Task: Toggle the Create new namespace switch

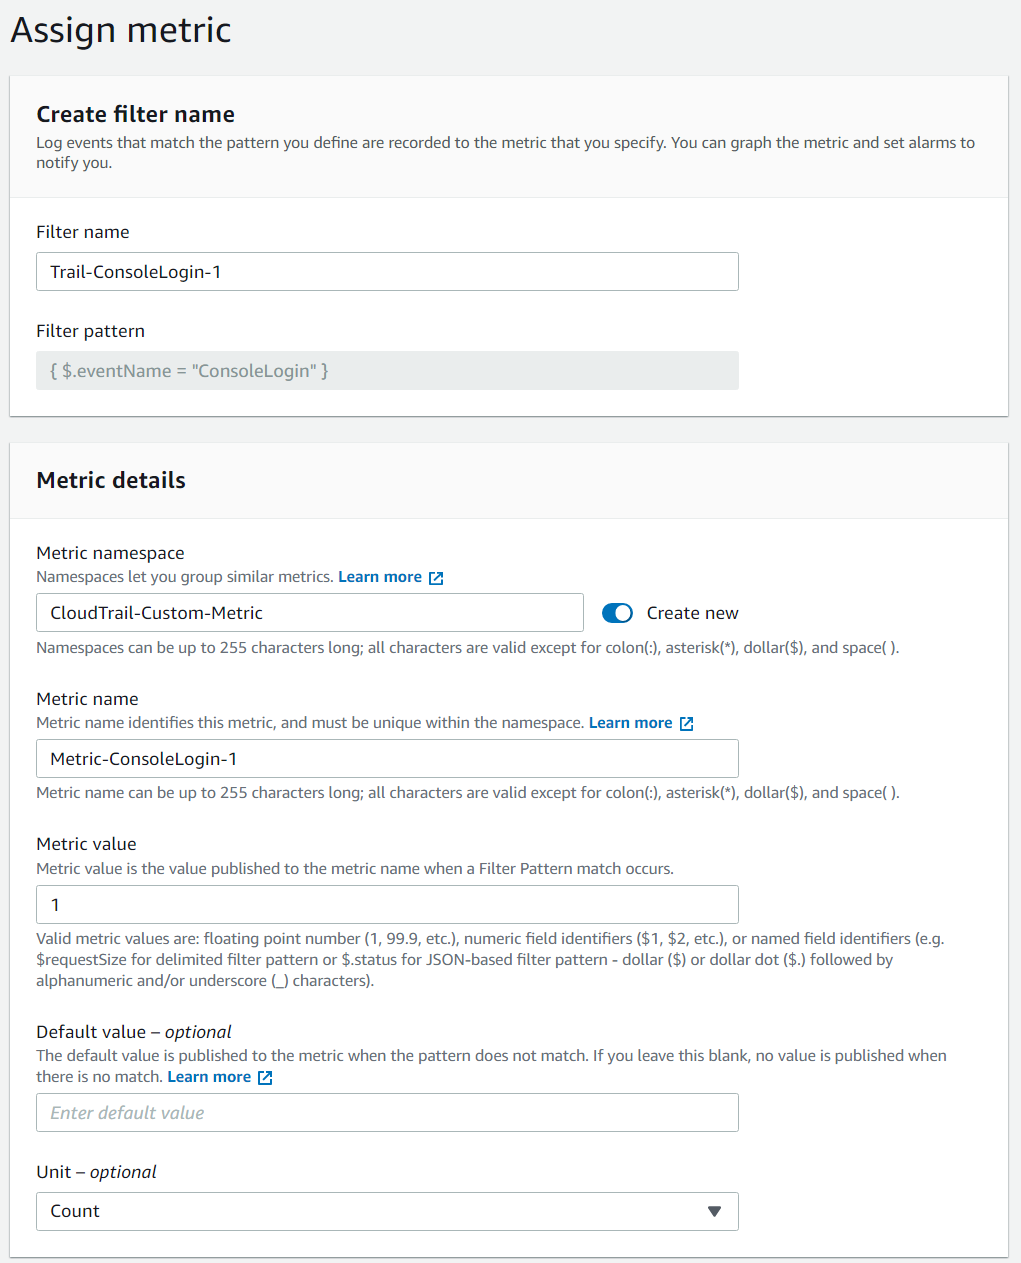Action: click(x=617, y=613)
